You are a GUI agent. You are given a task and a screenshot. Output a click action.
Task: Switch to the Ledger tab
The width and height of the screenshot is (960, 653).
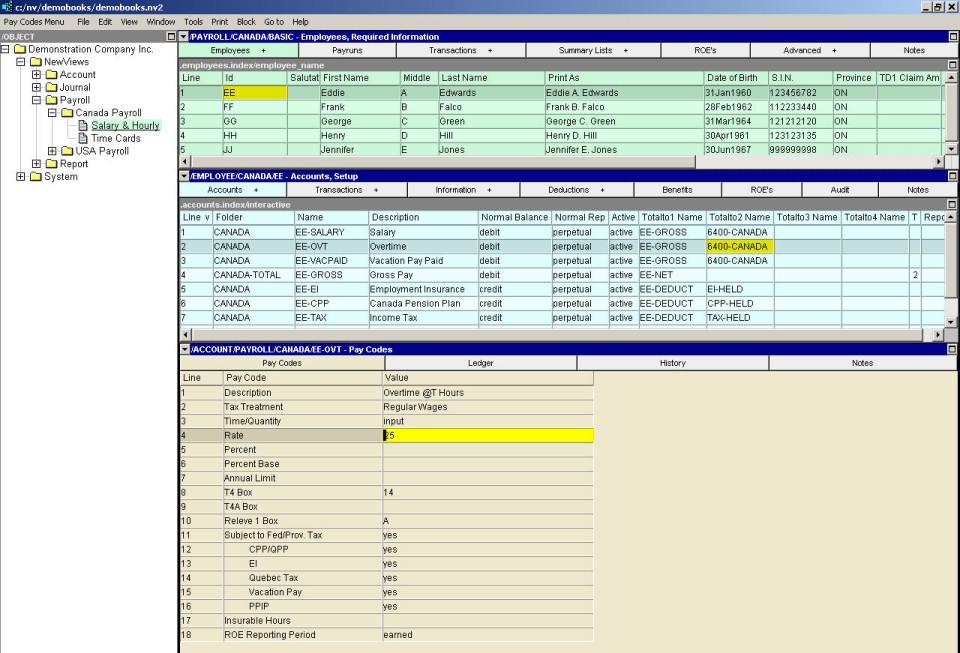[x=480, y=363]
